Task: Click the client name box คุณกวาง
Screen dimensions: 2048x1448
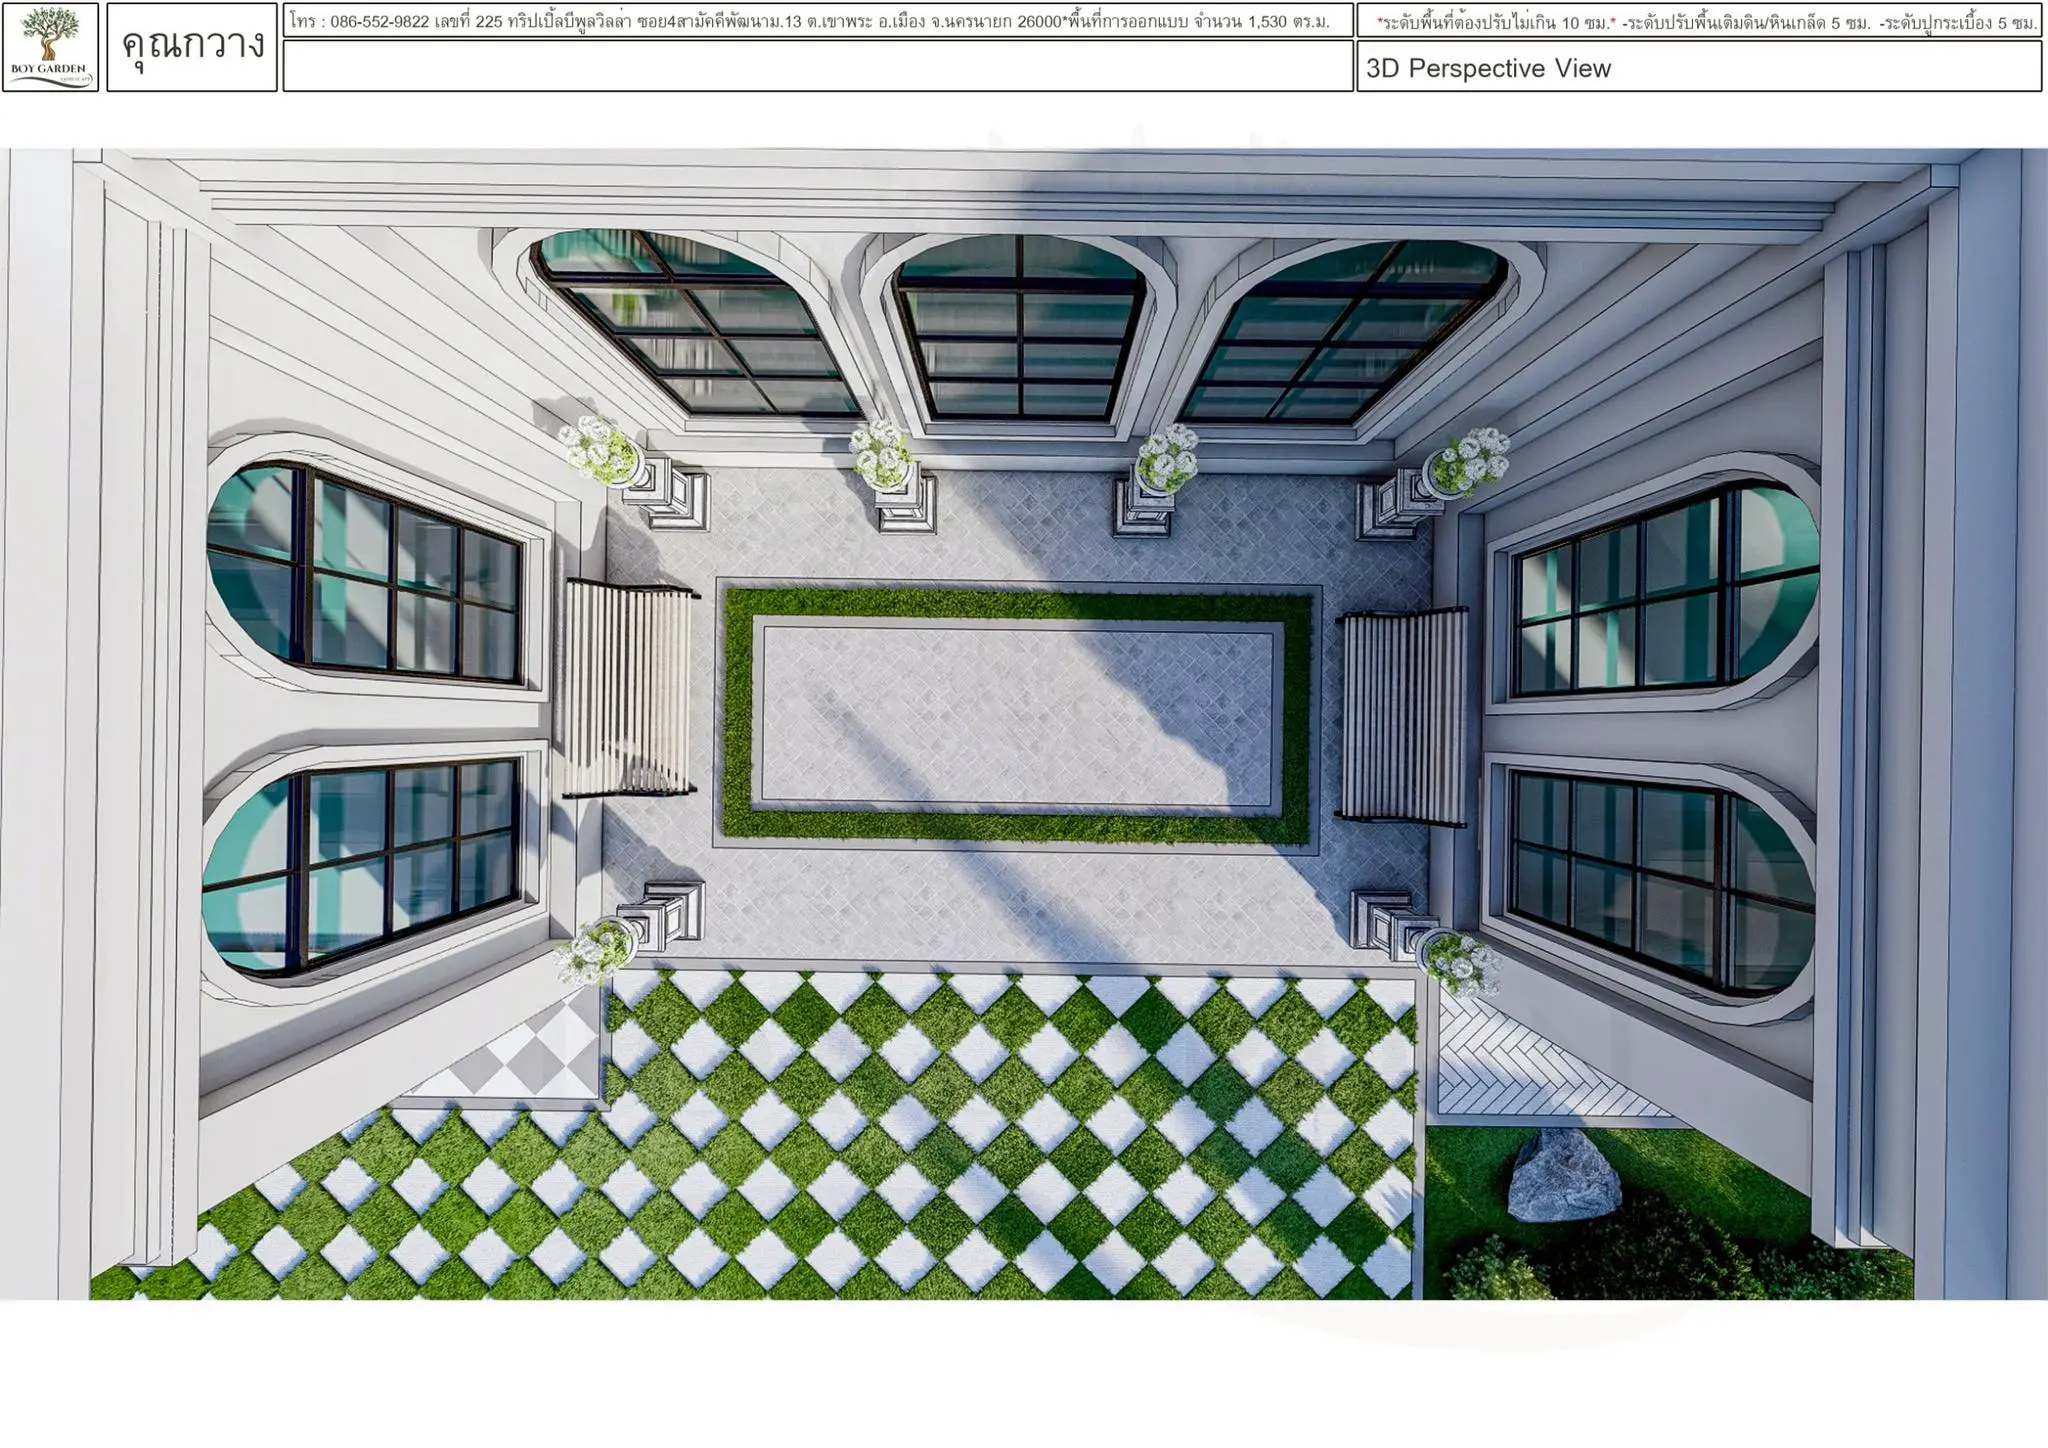Action: [x=192, y=46]
